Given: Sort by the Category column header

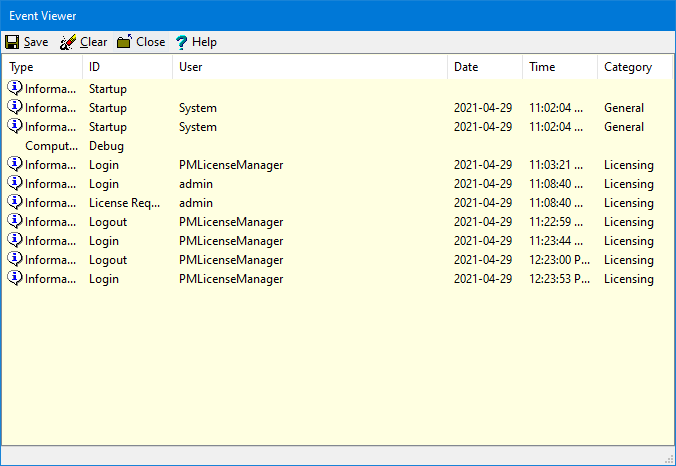Looking at the screenshot, I should [628, 67].
